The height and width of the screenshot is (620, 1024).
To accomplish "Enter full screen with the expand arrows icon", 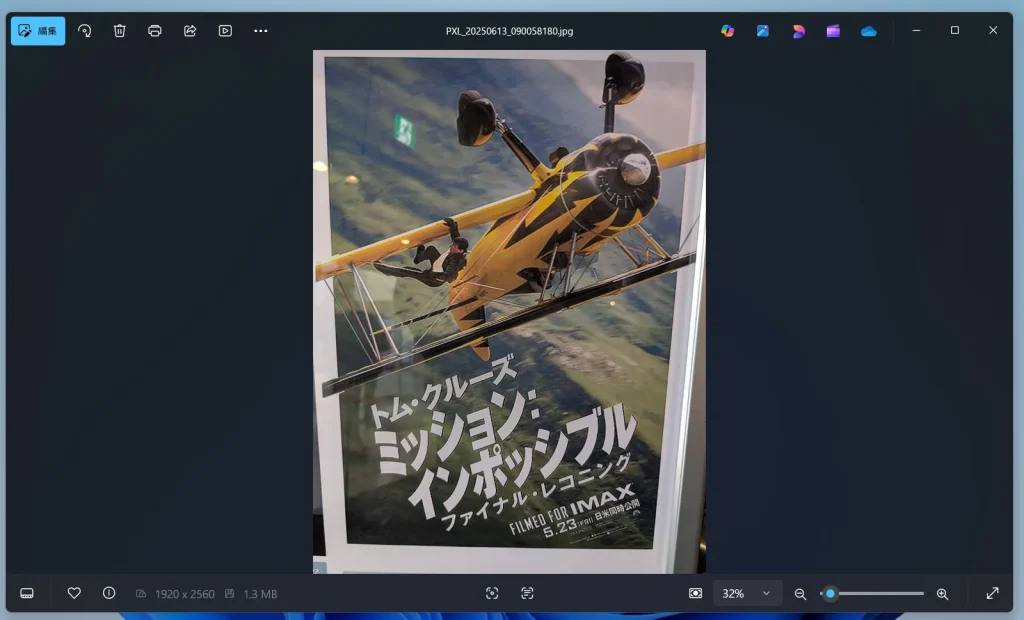I will [993, 593].
